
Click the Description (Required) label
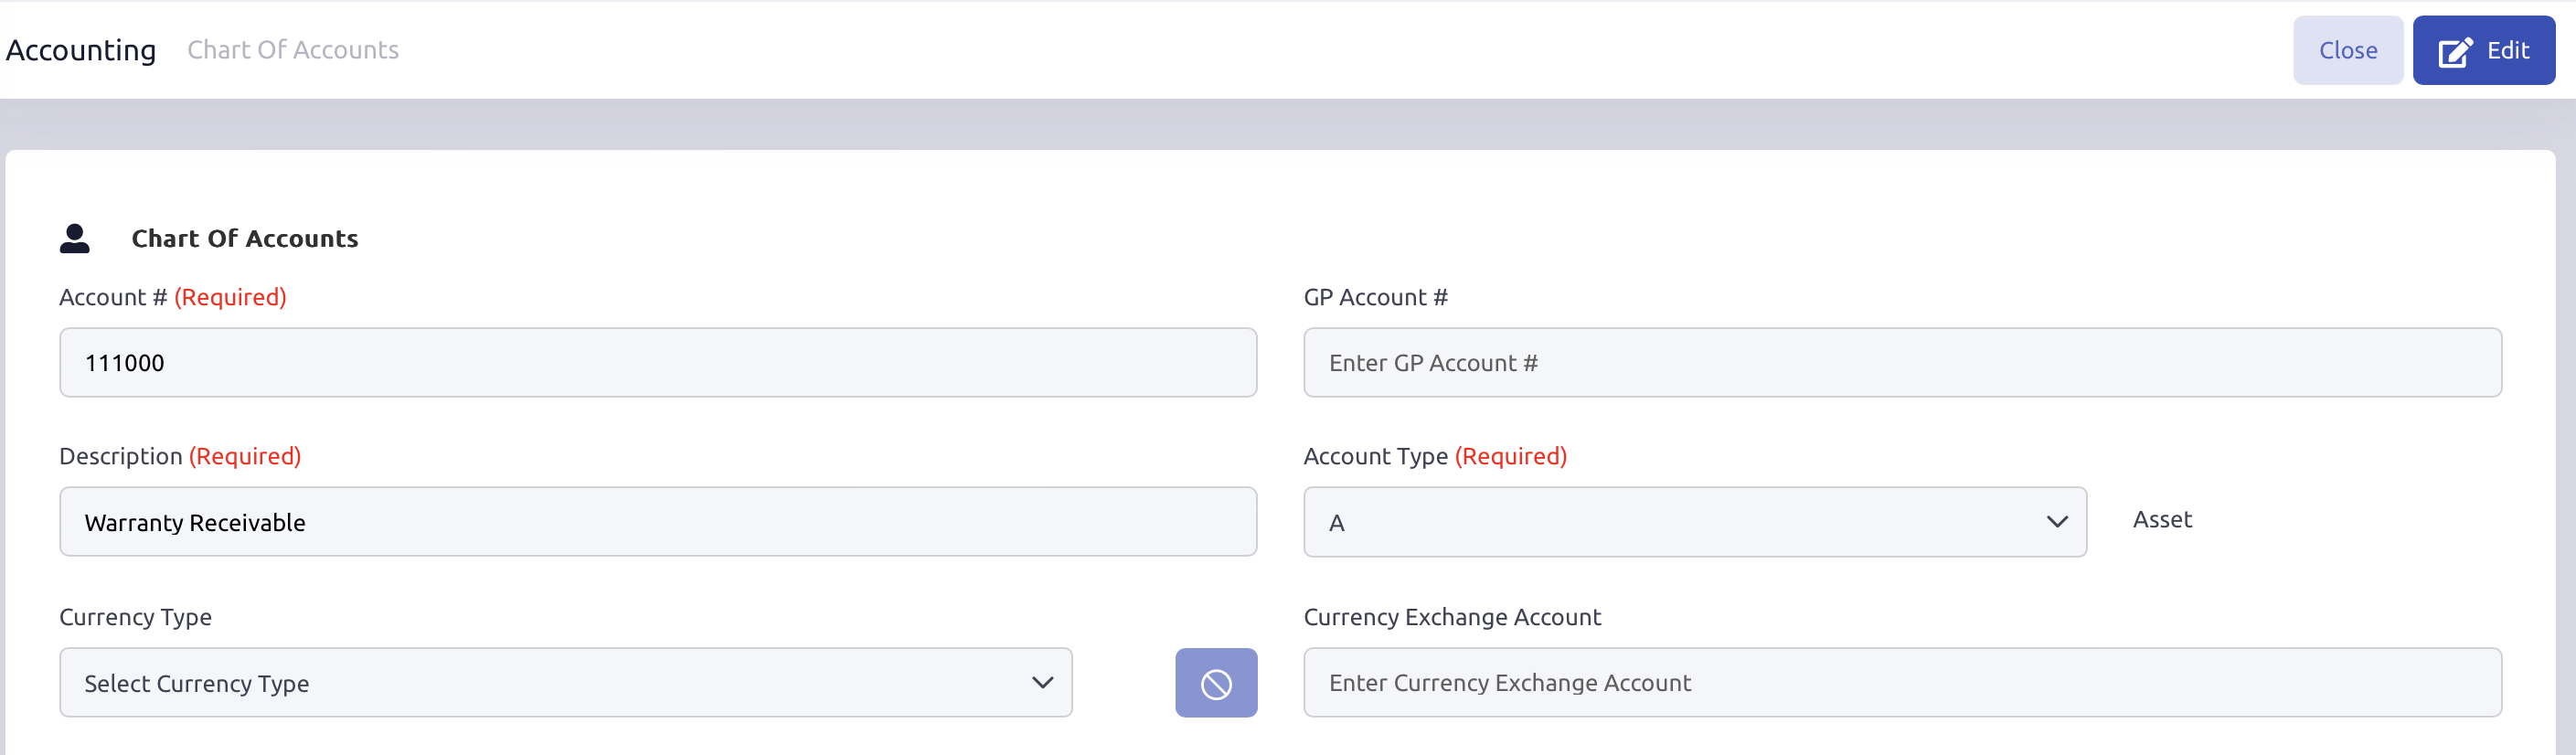coord(180,457)
